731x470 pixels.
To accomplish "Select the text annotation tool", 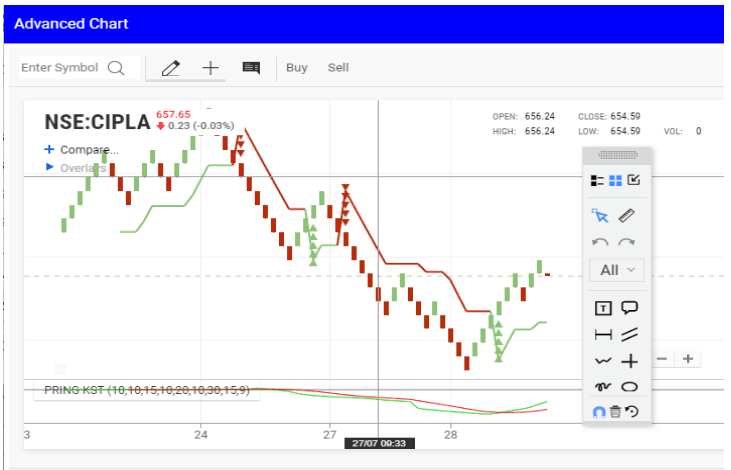I will click(602, 308).
